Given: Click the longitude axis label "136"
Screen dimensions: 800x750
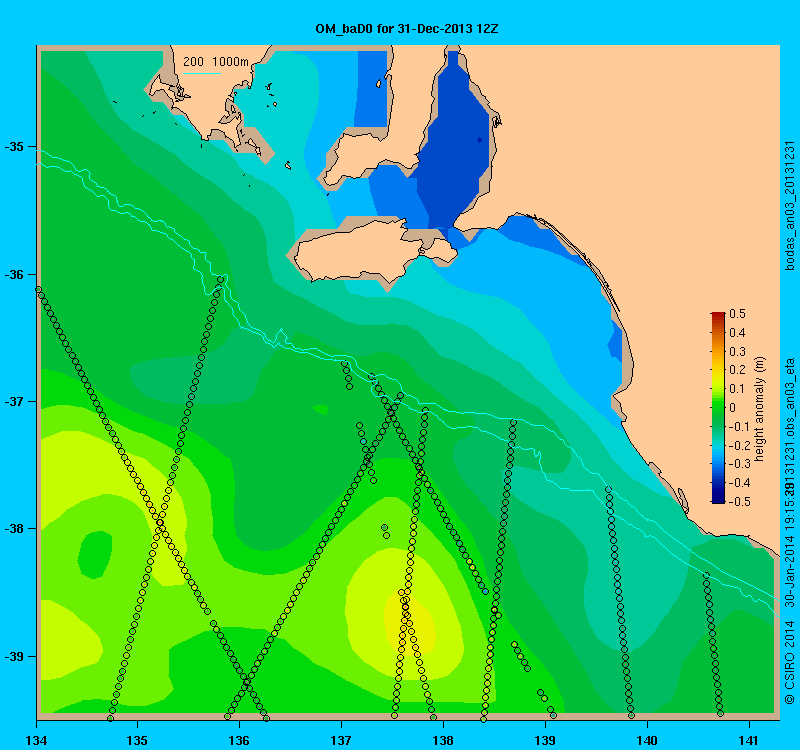Looking at the screenshot, I should pyautogui.click(x=239, y=740).
